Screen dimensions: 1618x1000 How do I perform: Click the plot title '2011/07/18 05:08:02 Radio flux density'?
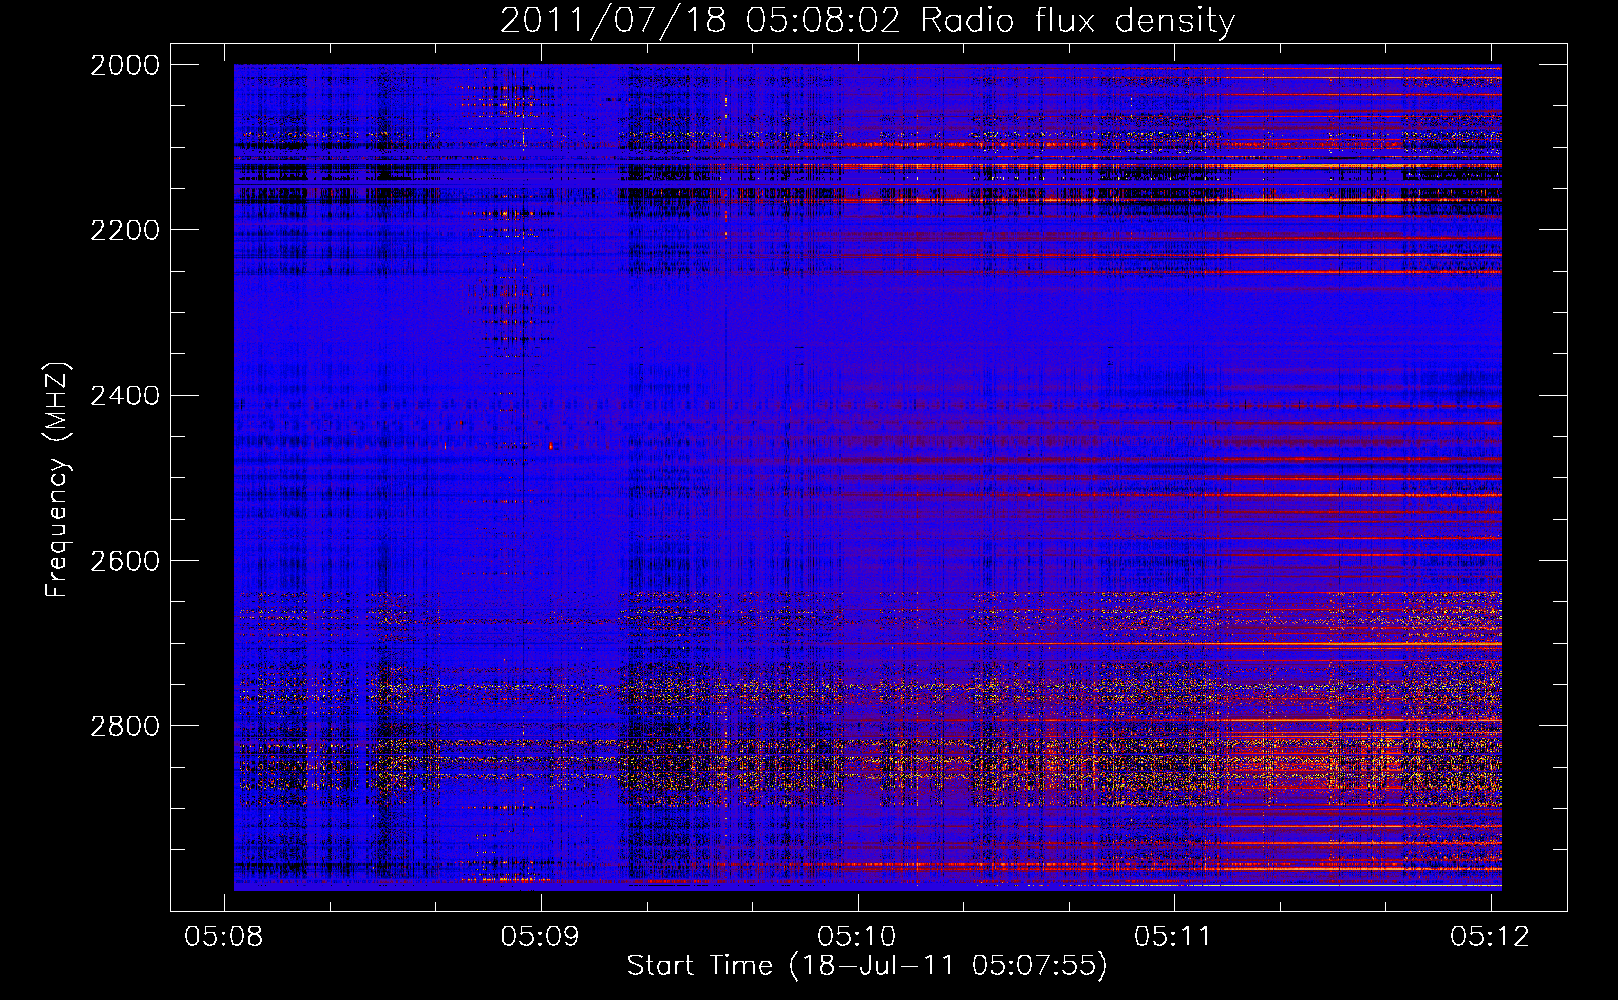867,20
